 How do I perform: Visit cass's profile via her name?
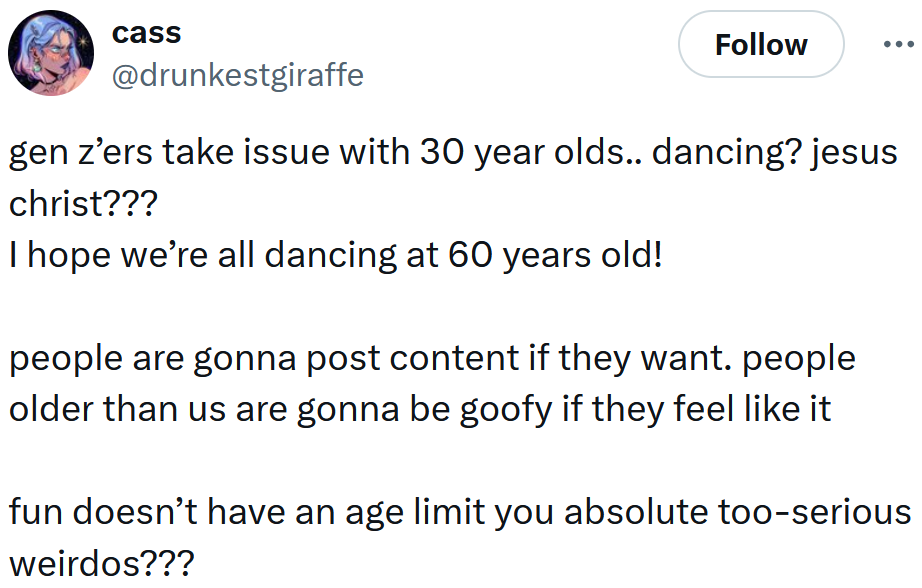click(x=147, y=31)
